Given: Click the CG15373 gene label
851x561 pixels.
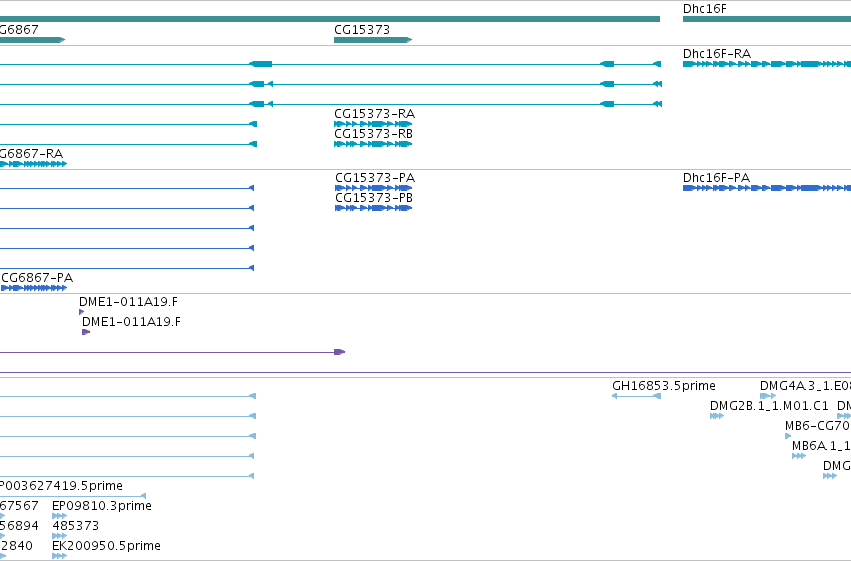Looking at the screenshot, I should tap(362, 30).
